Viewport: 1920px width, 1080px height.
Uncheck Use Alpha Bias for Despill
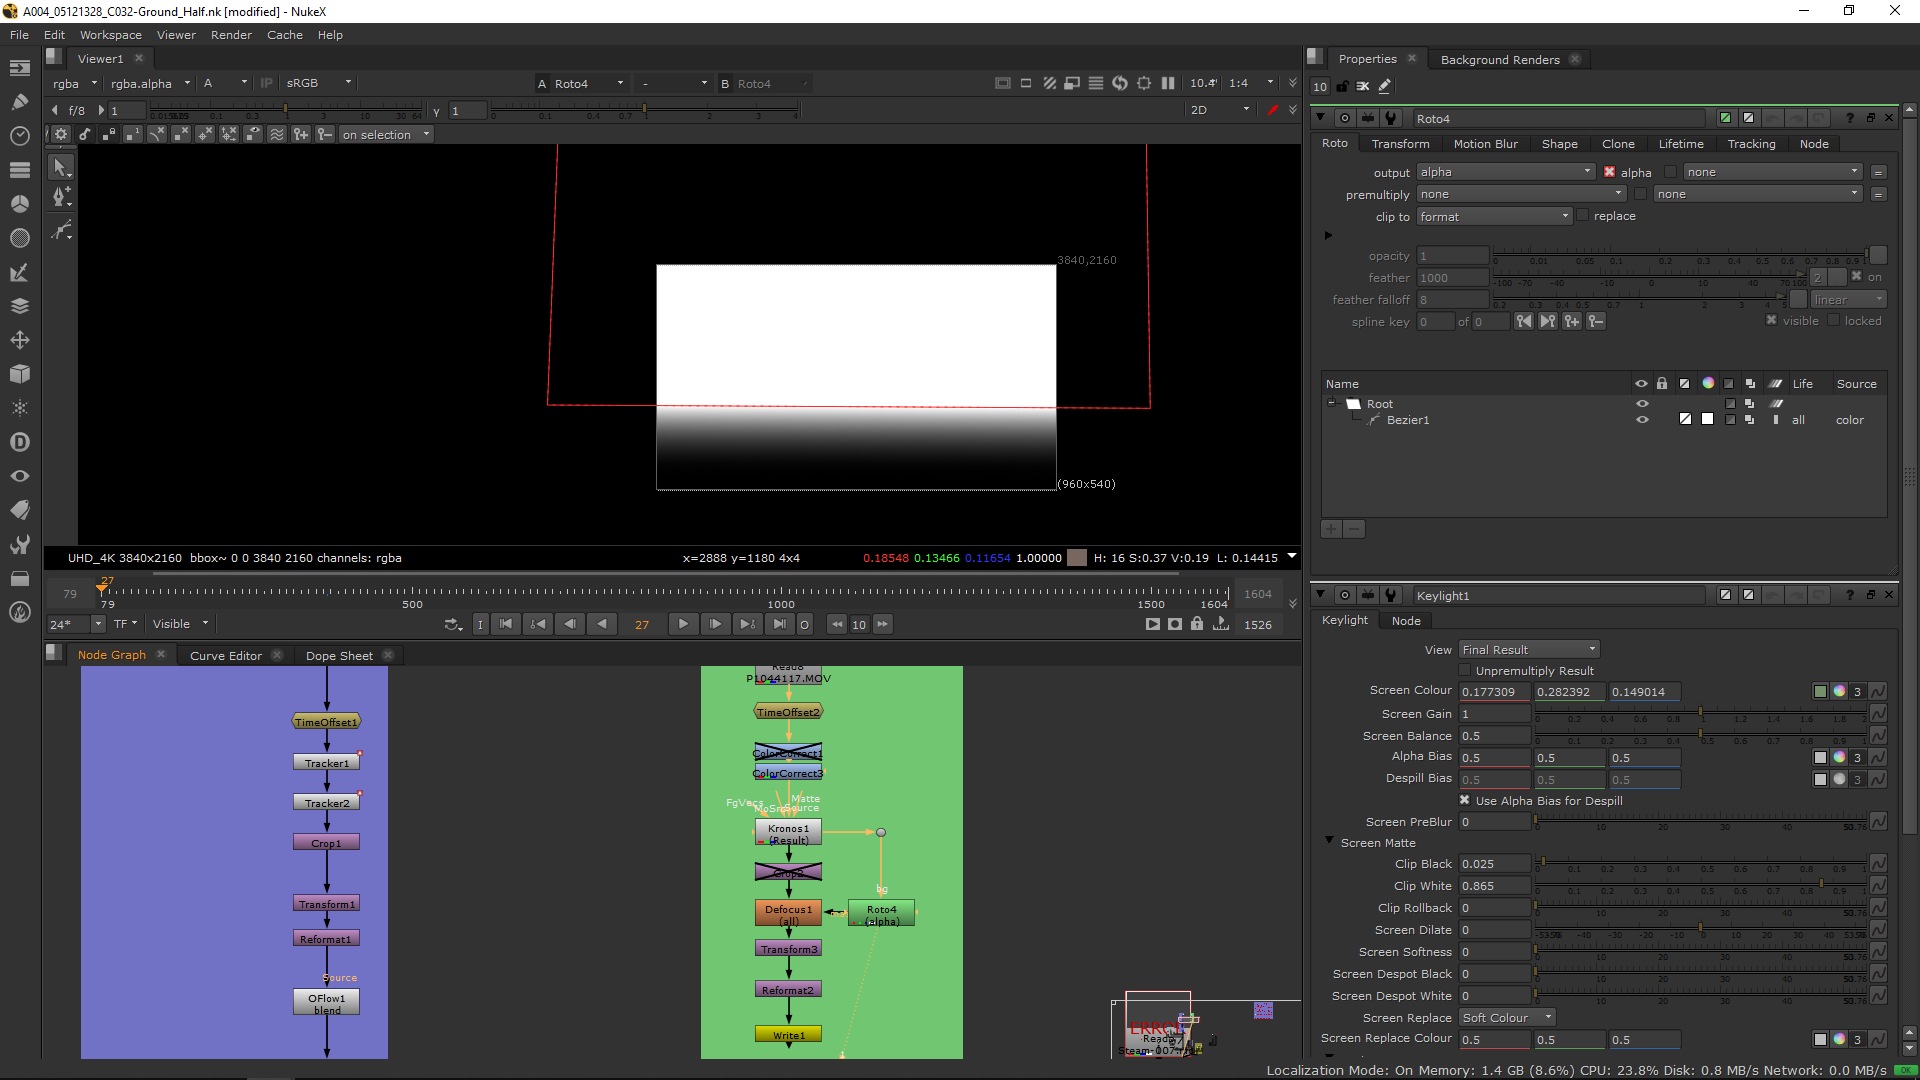1465,800
